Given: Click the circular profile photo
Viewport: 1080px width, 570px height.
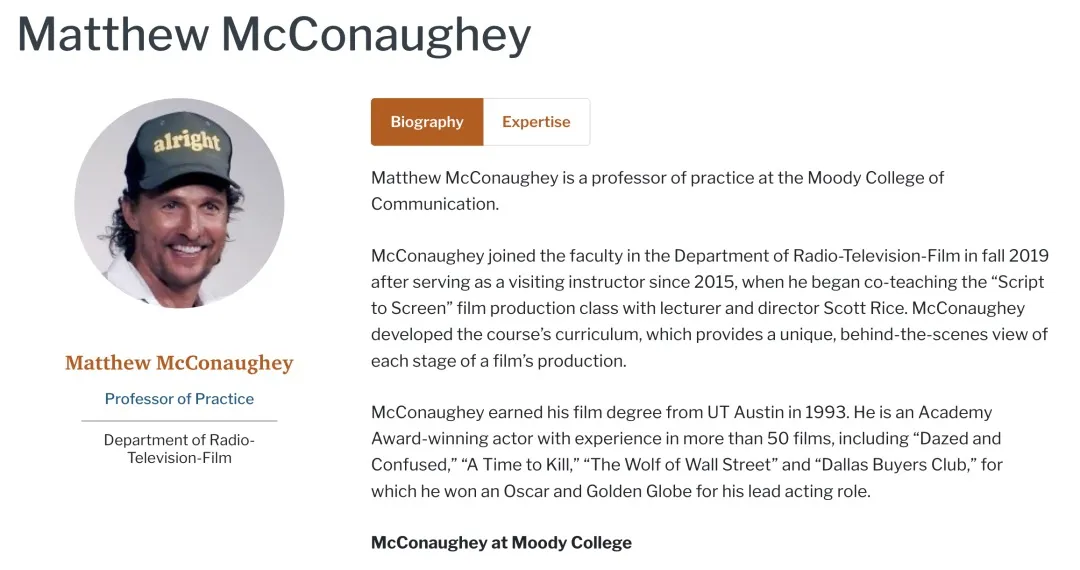Looking at the screenshot, I should pos(180,203).
